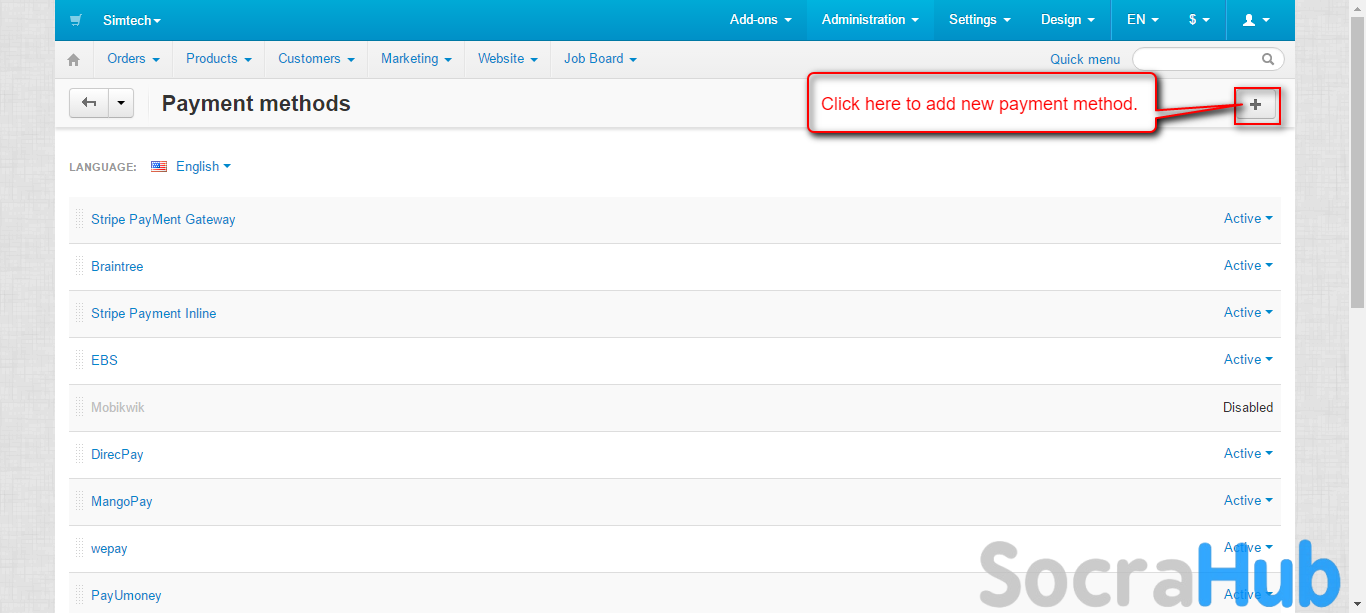Change status of Stripe PayMent Gateway
This screenshot has height=613, width=1366.
[x=1247, y=219]
